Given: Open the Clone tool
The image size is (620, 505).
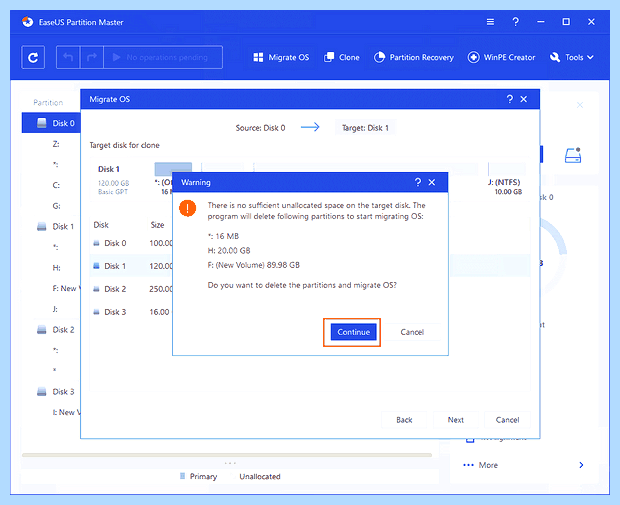Looking at the screenshot, I should coord(342,57).
